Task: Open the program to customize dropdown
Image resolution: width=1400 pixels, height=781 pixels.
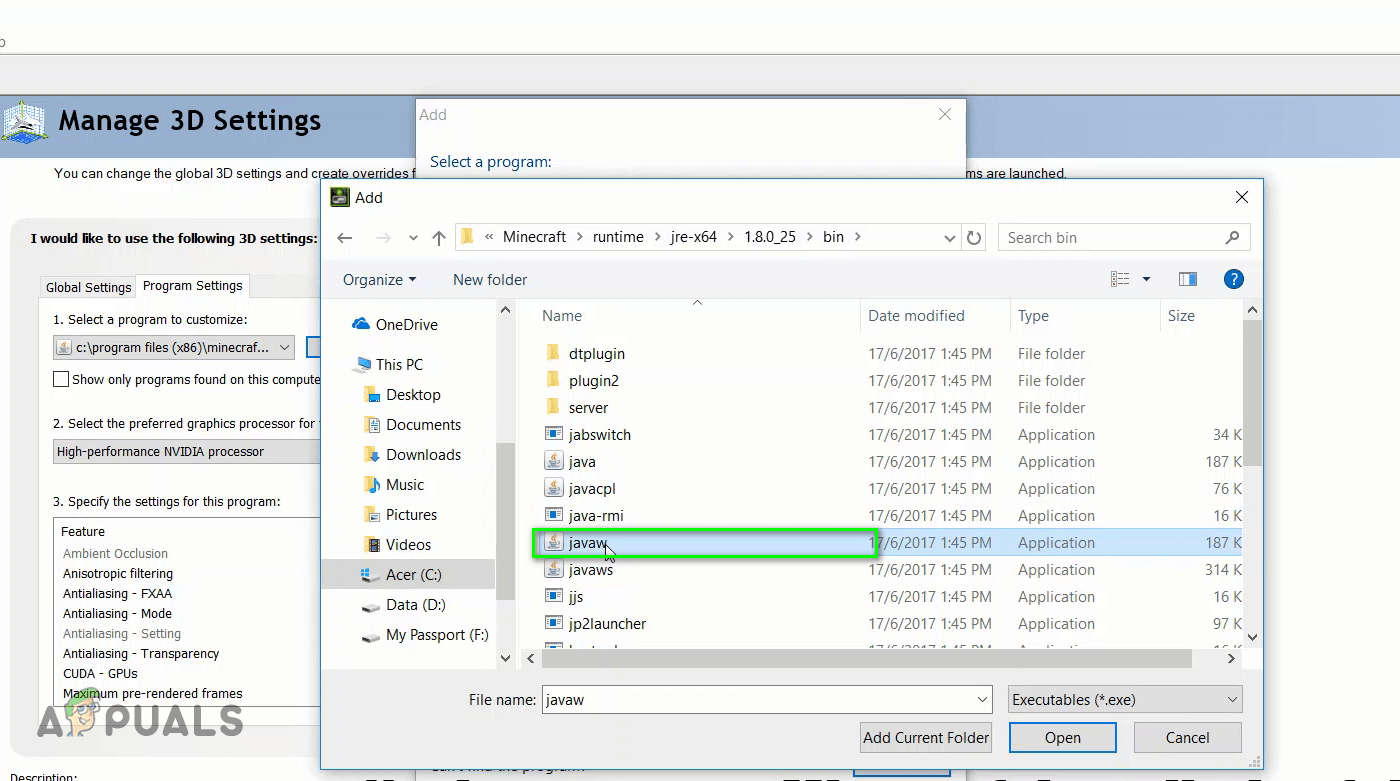Action: point(174,347)
